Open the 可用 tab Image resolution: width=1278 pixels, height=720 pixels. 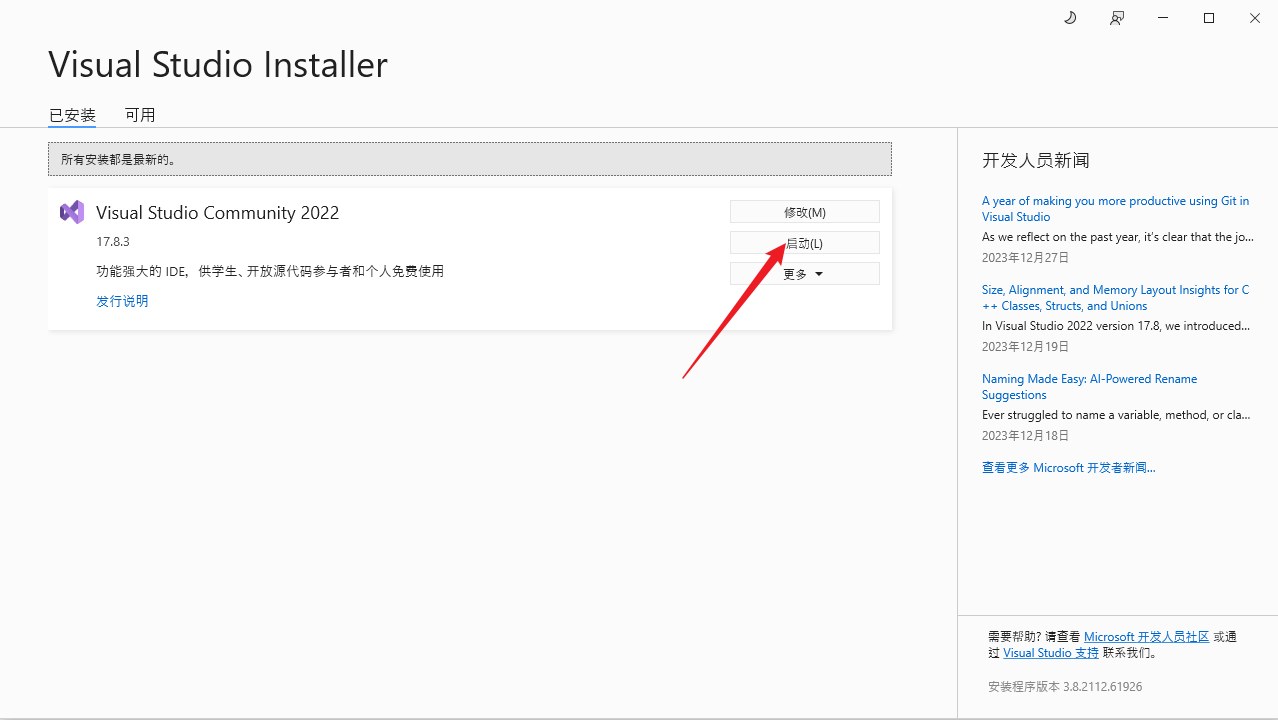tap(140, 115)
